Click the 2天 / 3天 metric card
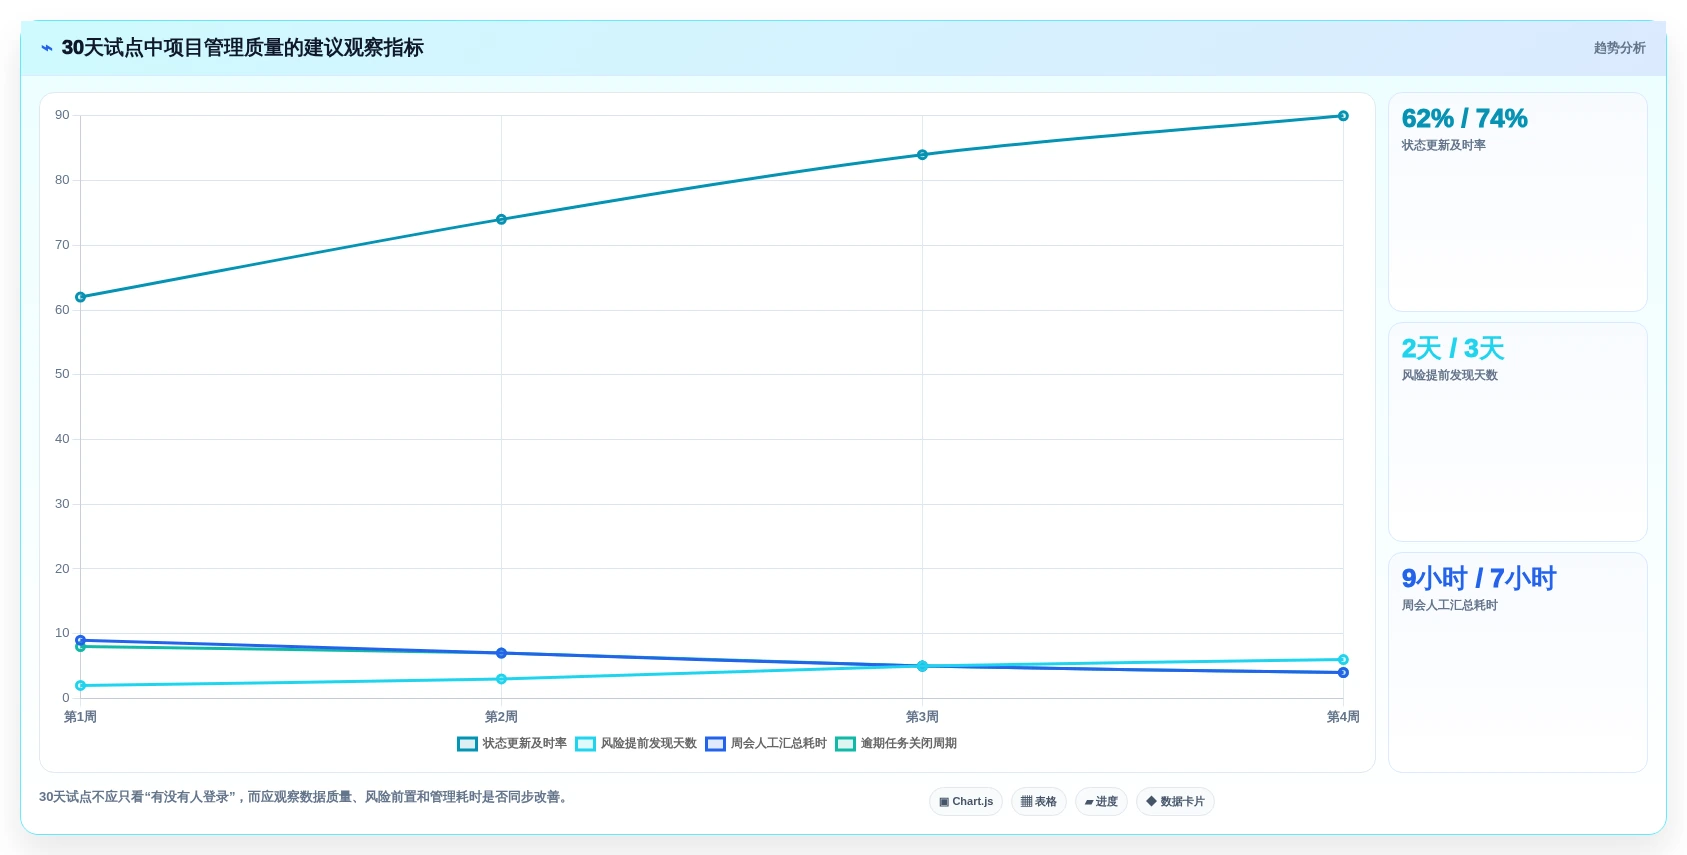Image resolution: width=1687 pixels, height=855 pixels. 1517,432
